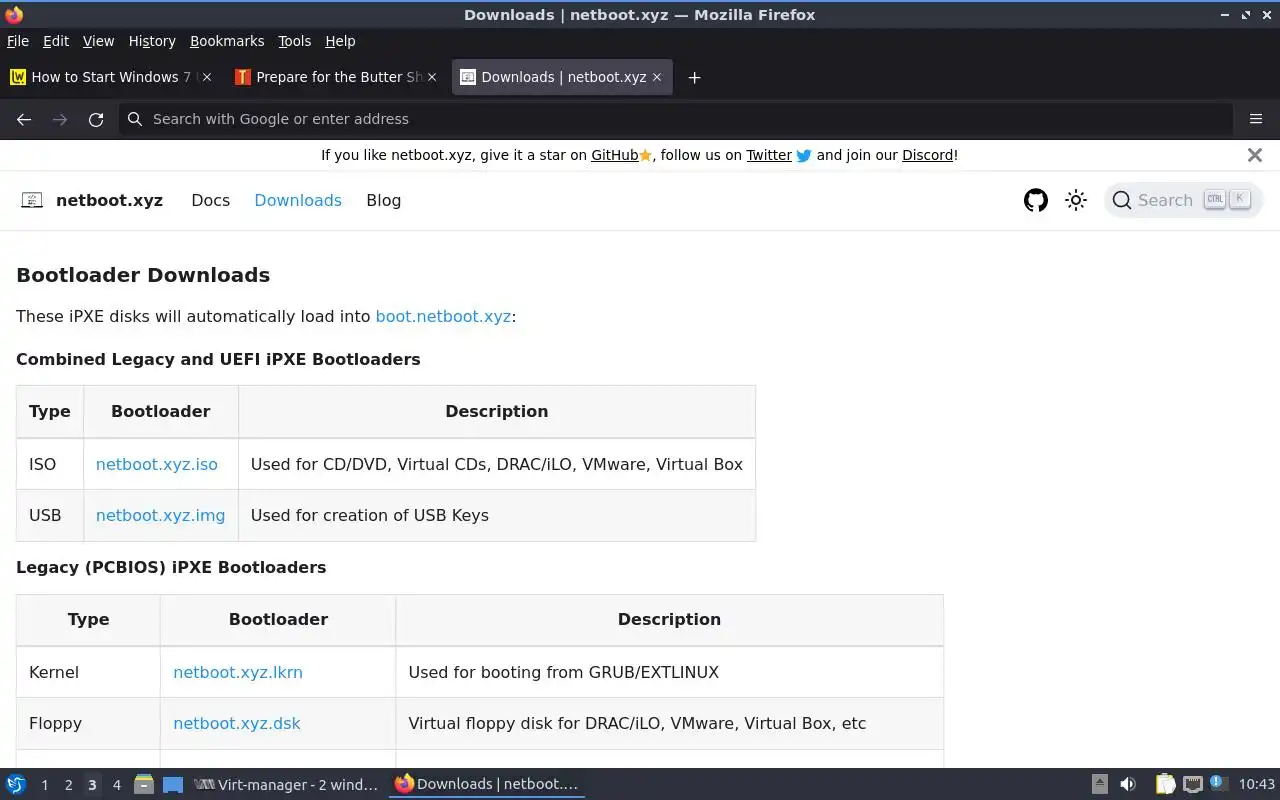Open the system application launcher icon

[x=16, y=784]
